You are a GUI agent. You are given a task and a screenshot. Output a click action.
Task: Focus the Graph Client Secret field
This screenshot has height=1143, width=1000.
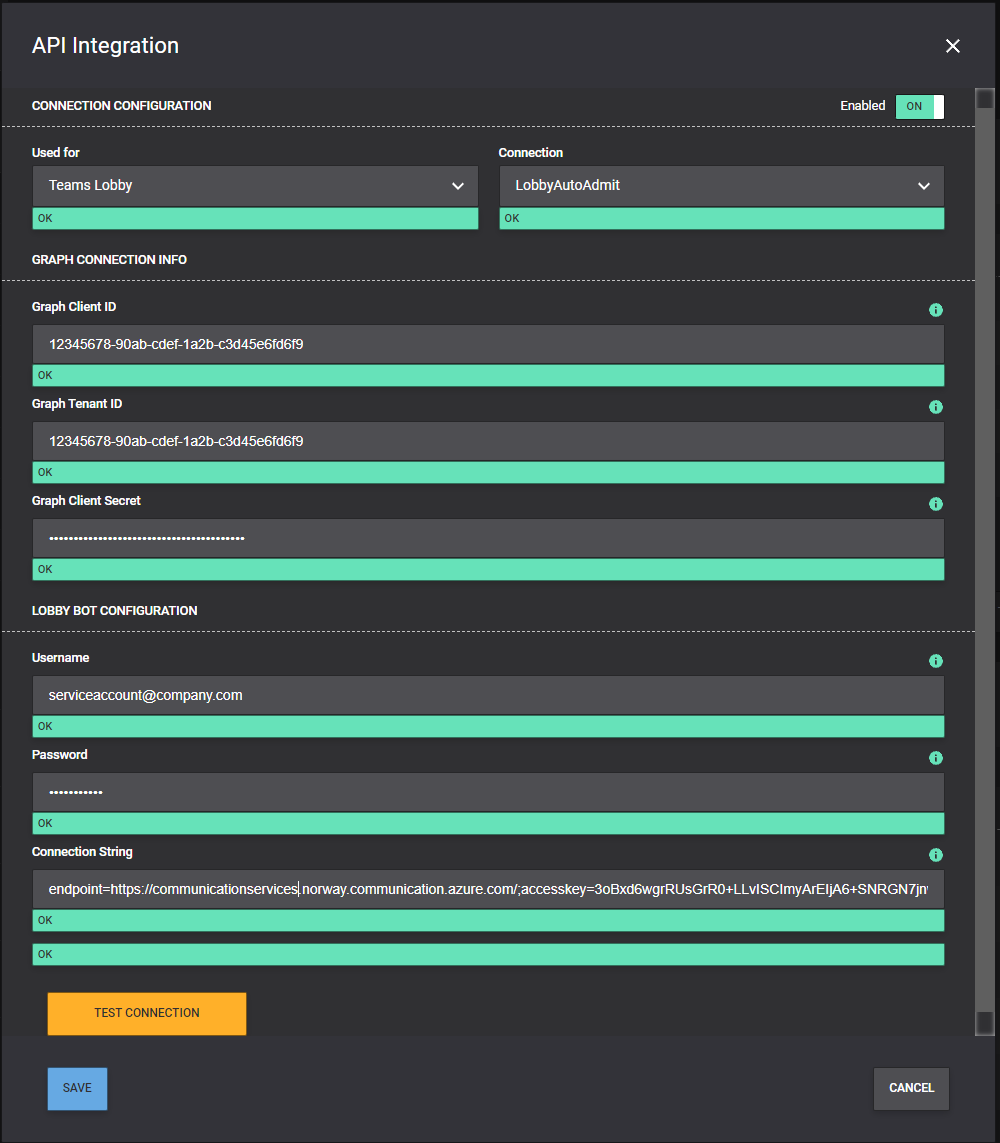[488, 538]
